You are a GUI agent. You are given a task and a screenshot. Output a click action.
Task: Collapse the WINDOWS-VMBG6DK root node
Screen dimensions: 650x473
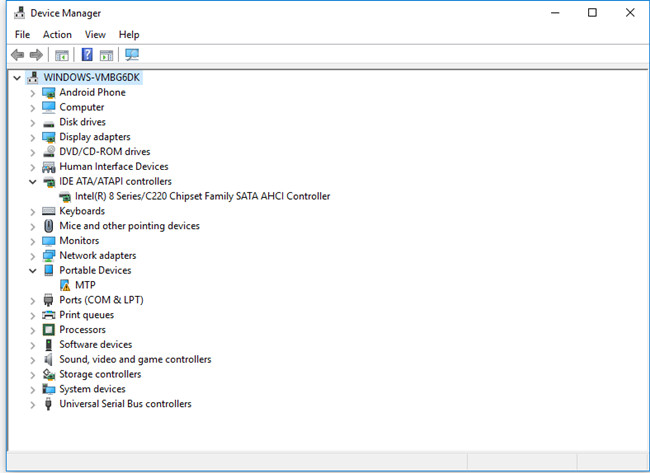coord(17,78)
